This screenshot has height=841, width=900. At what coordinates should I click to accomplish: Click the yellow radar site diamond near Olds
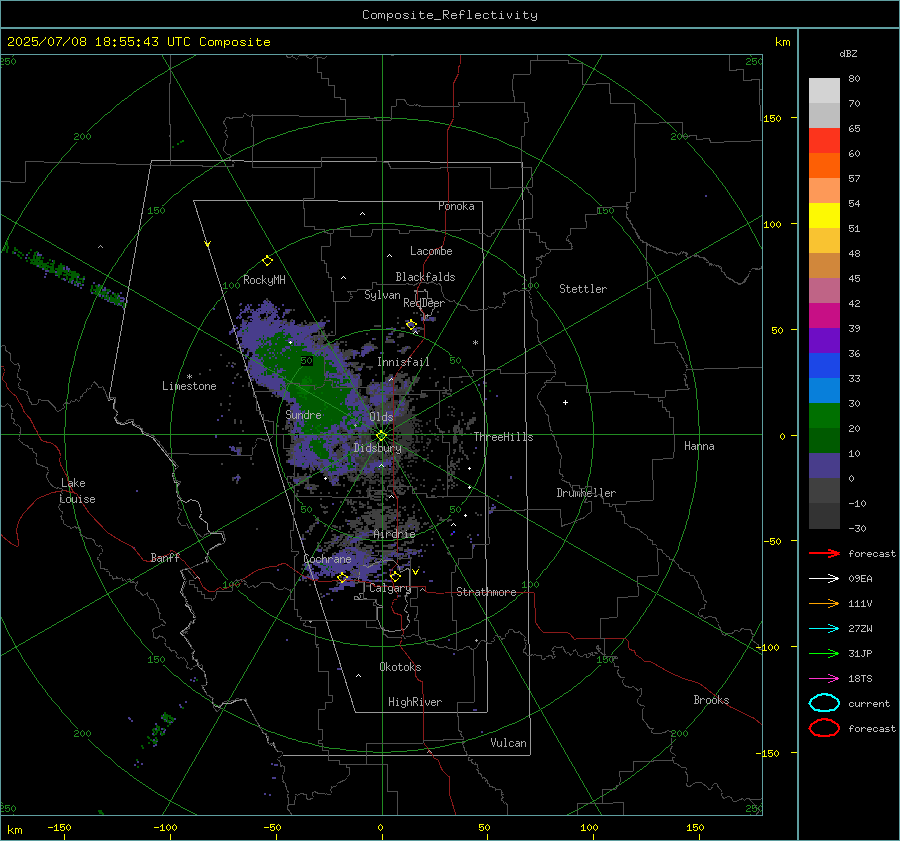coord(381,436)
